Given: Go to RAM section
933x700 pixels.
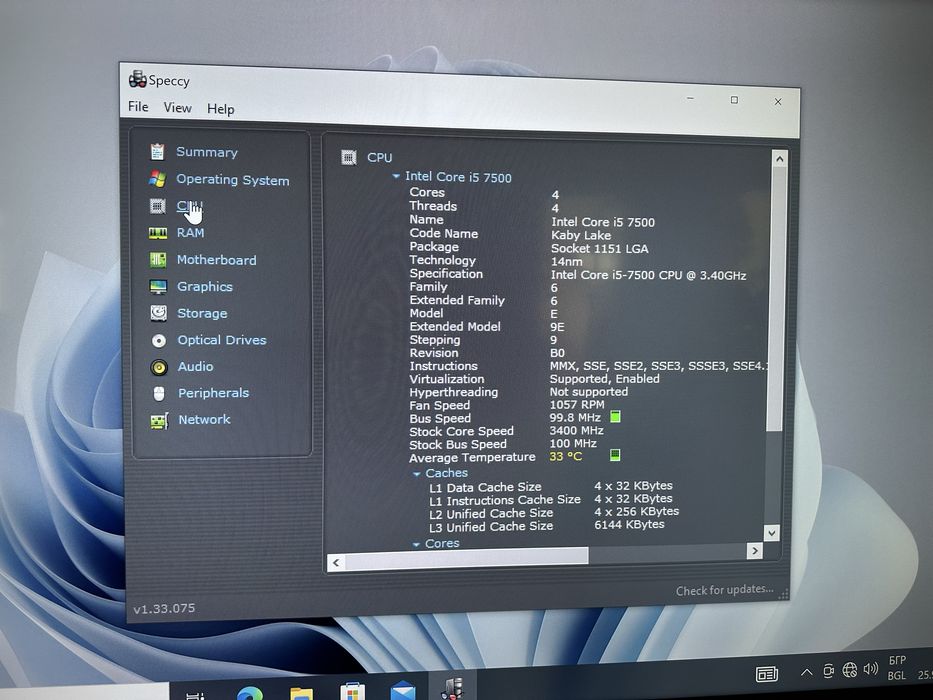Looking at the screenshot, I should pyautogui.click(x=190, y=233).
